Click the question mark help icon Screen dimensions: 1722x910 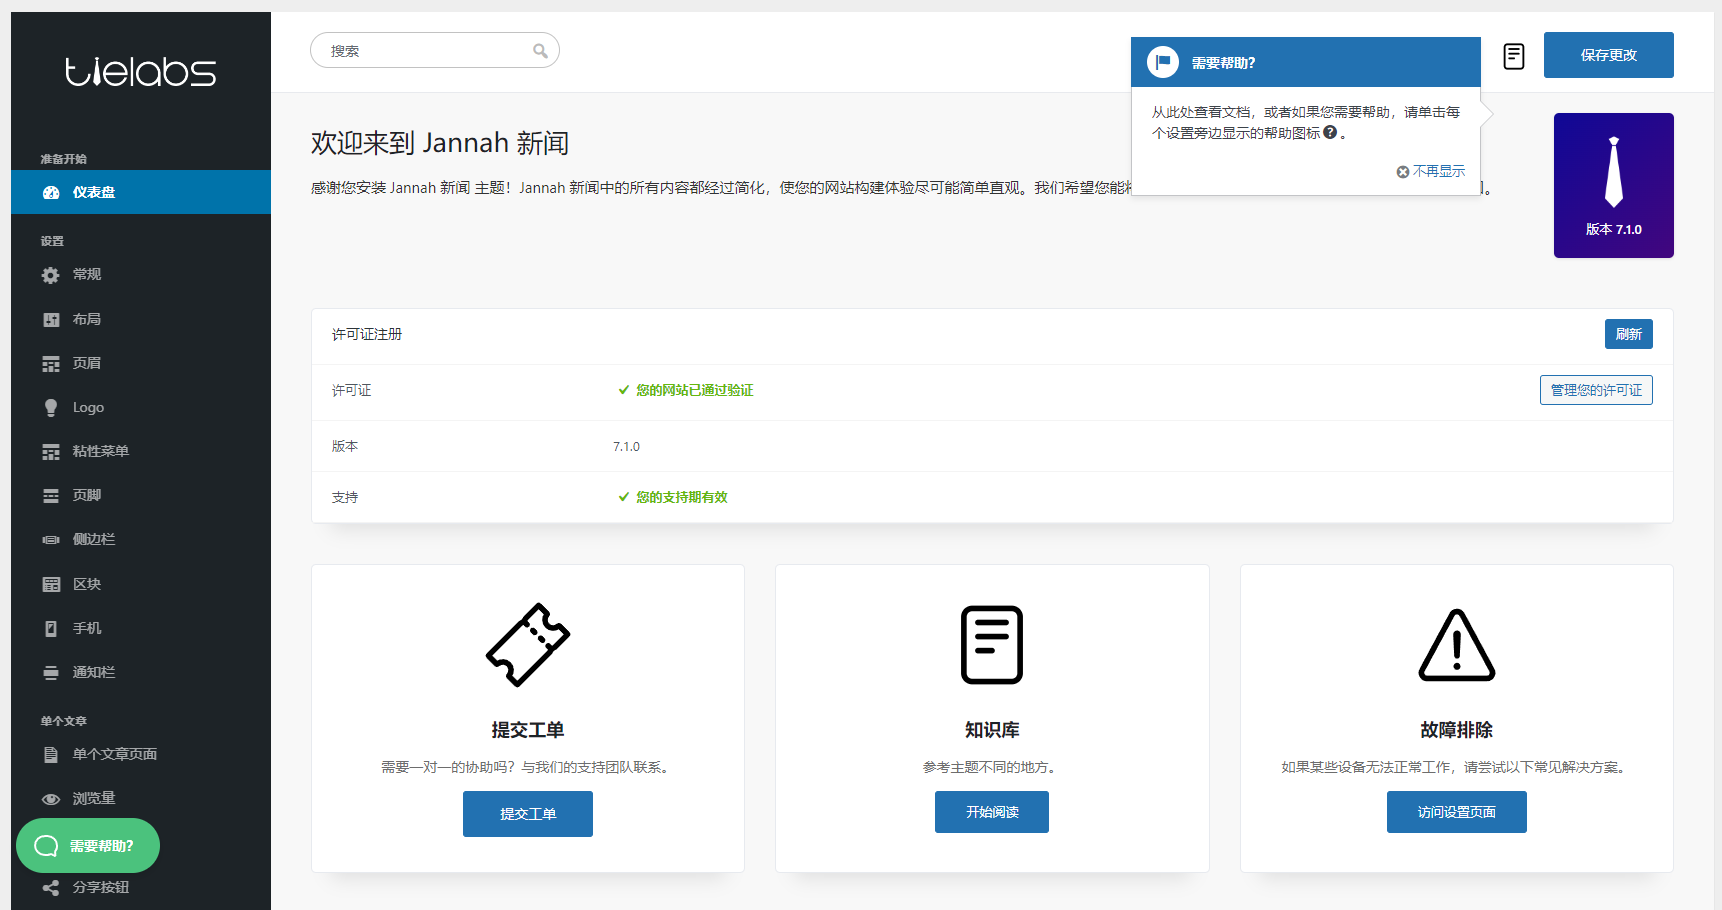click(1330, 132)
